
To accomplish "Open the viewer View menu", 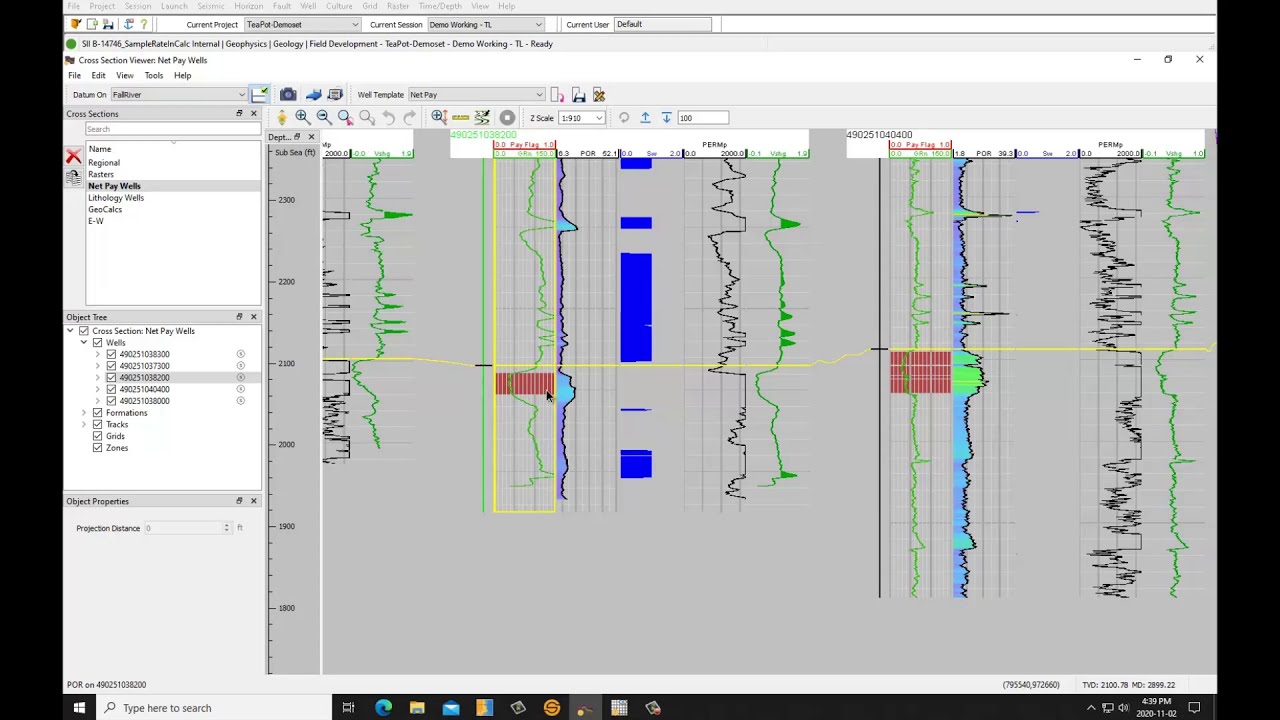I will [125, 76].
